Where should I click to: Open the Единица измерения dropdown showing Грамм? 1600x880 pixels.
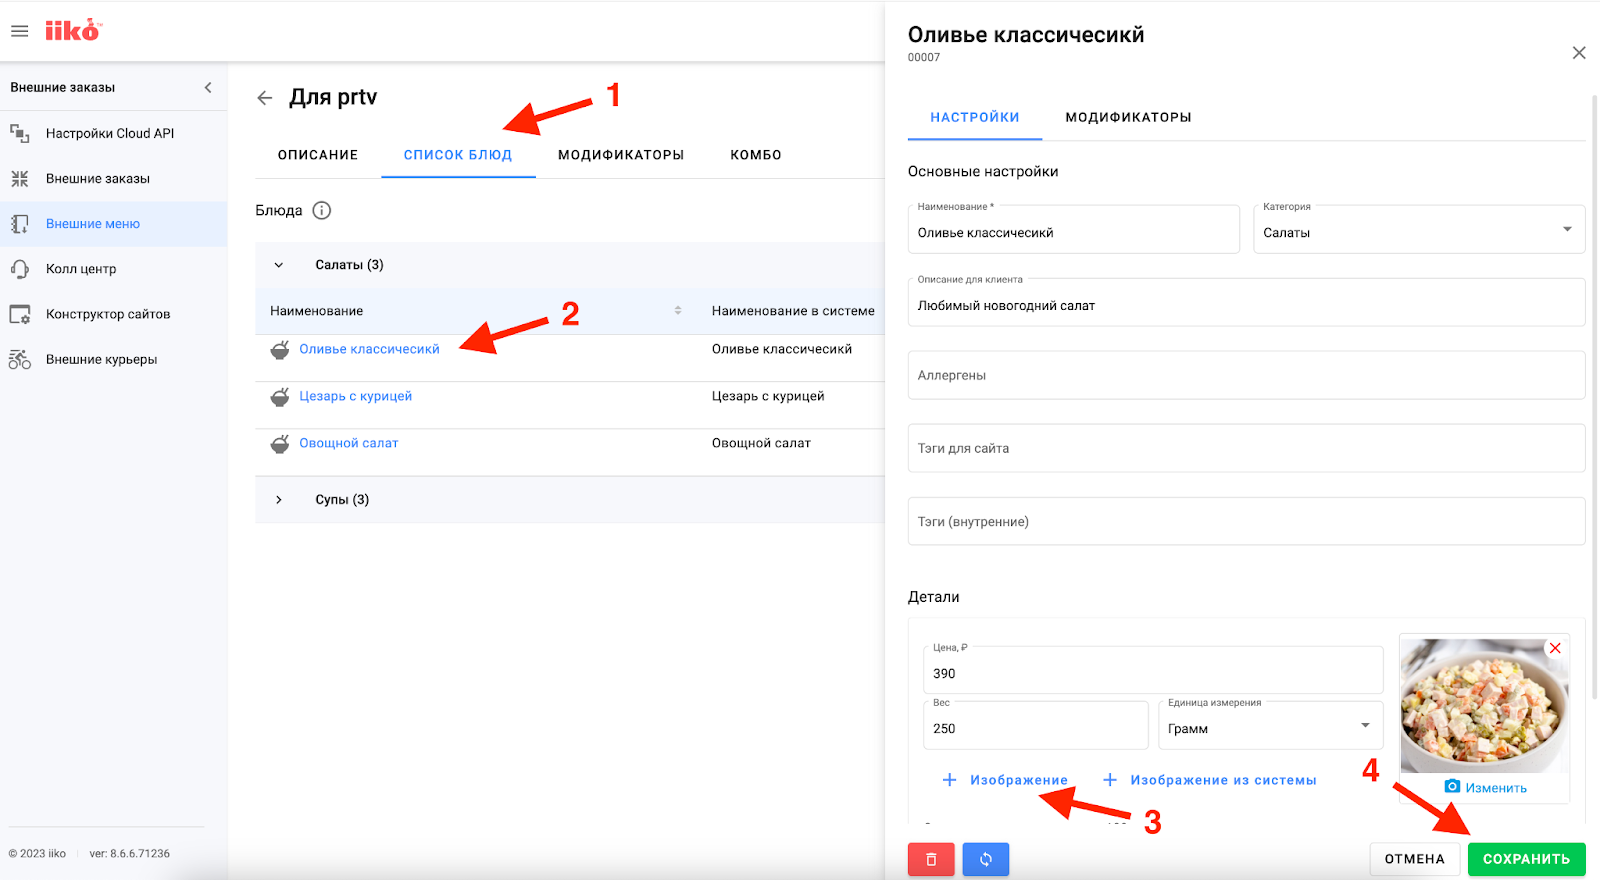pos(1270,725)
